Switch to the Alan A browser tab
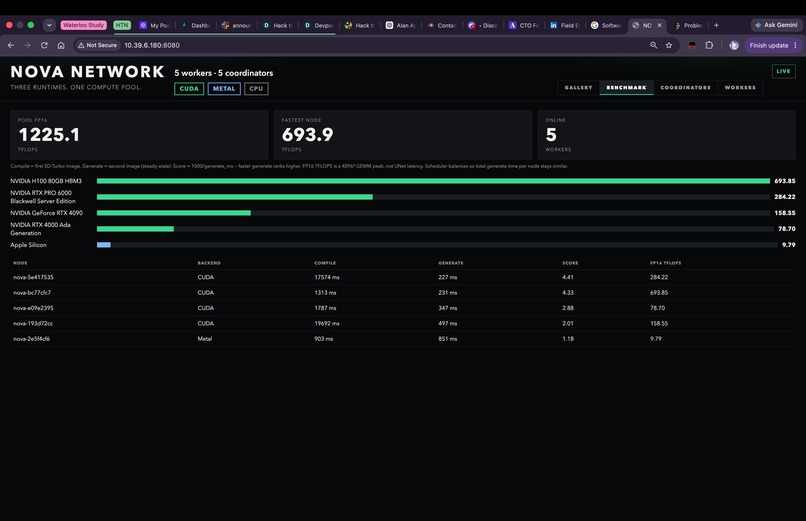The image size is (806, 521). click(401, 25)
